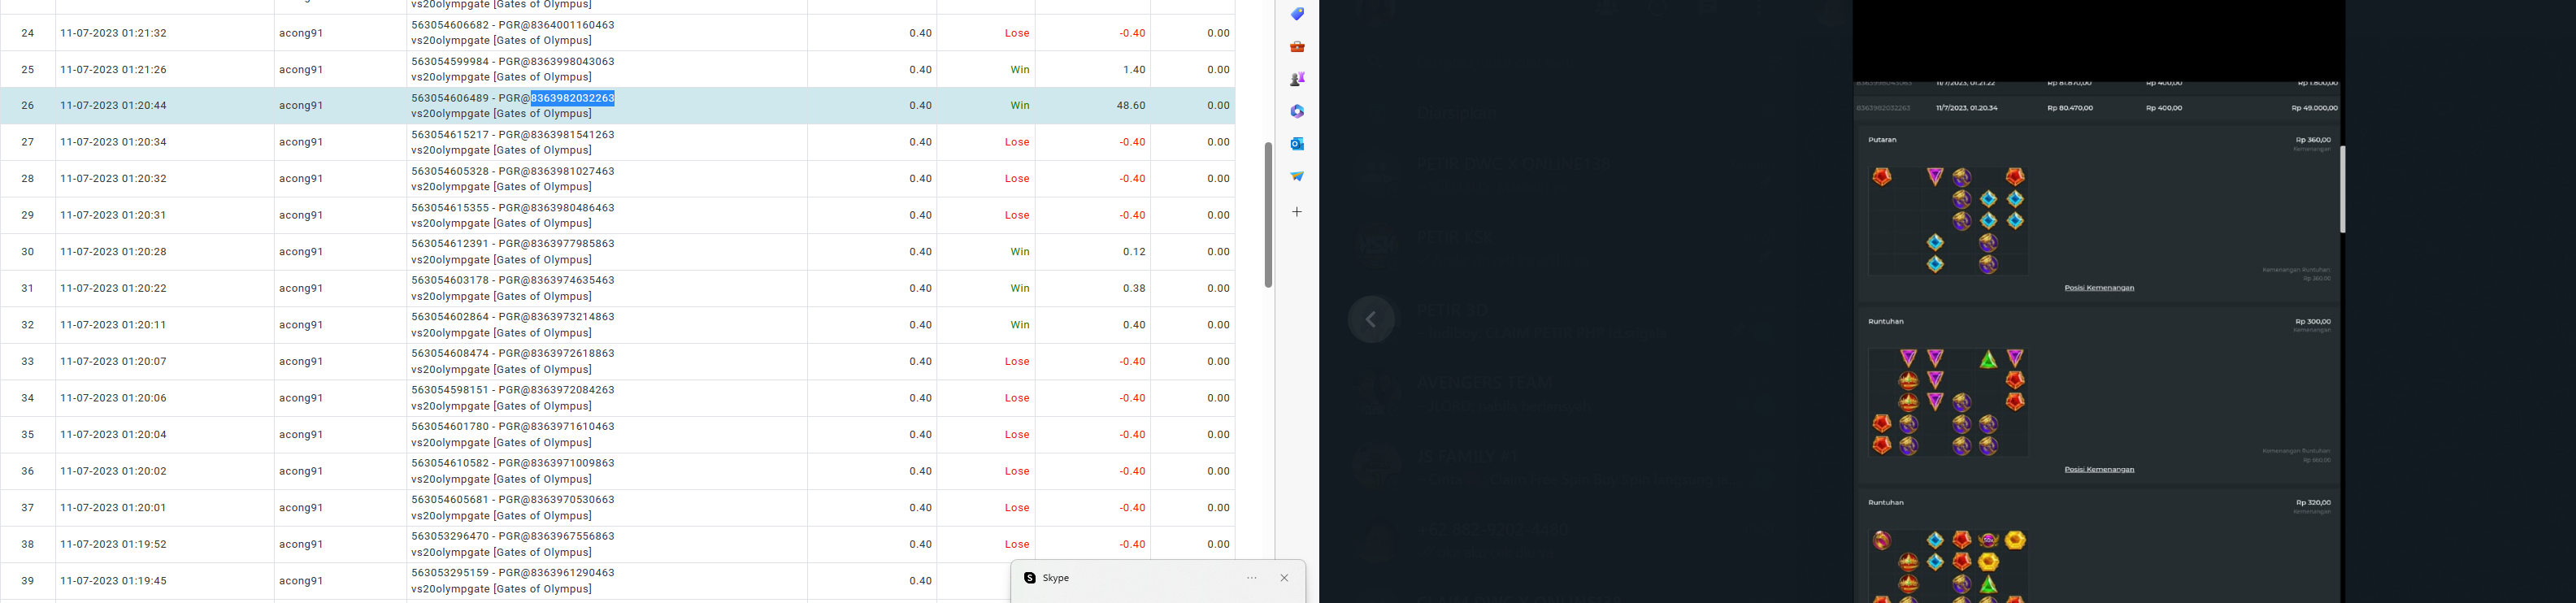Click the back arrow circle button
This screenshot has width=2576, height=603.
click(x=1371, y=320)
